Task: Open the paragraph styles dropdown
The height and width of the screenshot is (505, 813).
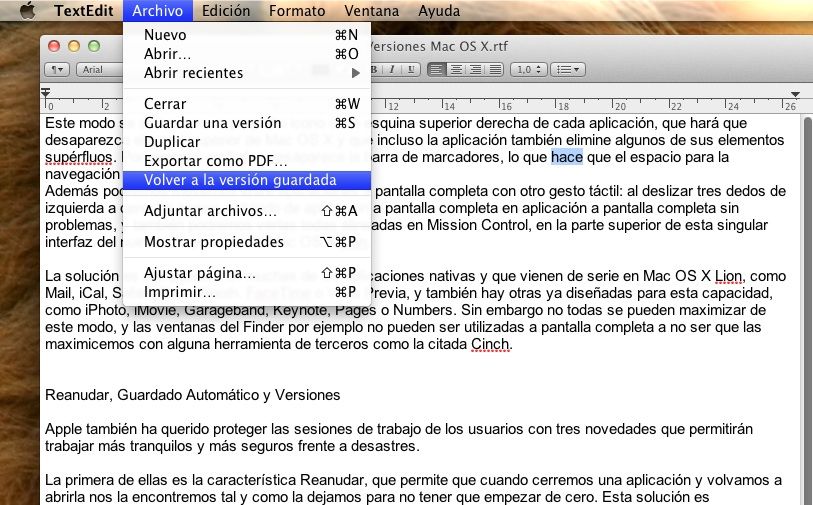Action: tap(59, 69)
